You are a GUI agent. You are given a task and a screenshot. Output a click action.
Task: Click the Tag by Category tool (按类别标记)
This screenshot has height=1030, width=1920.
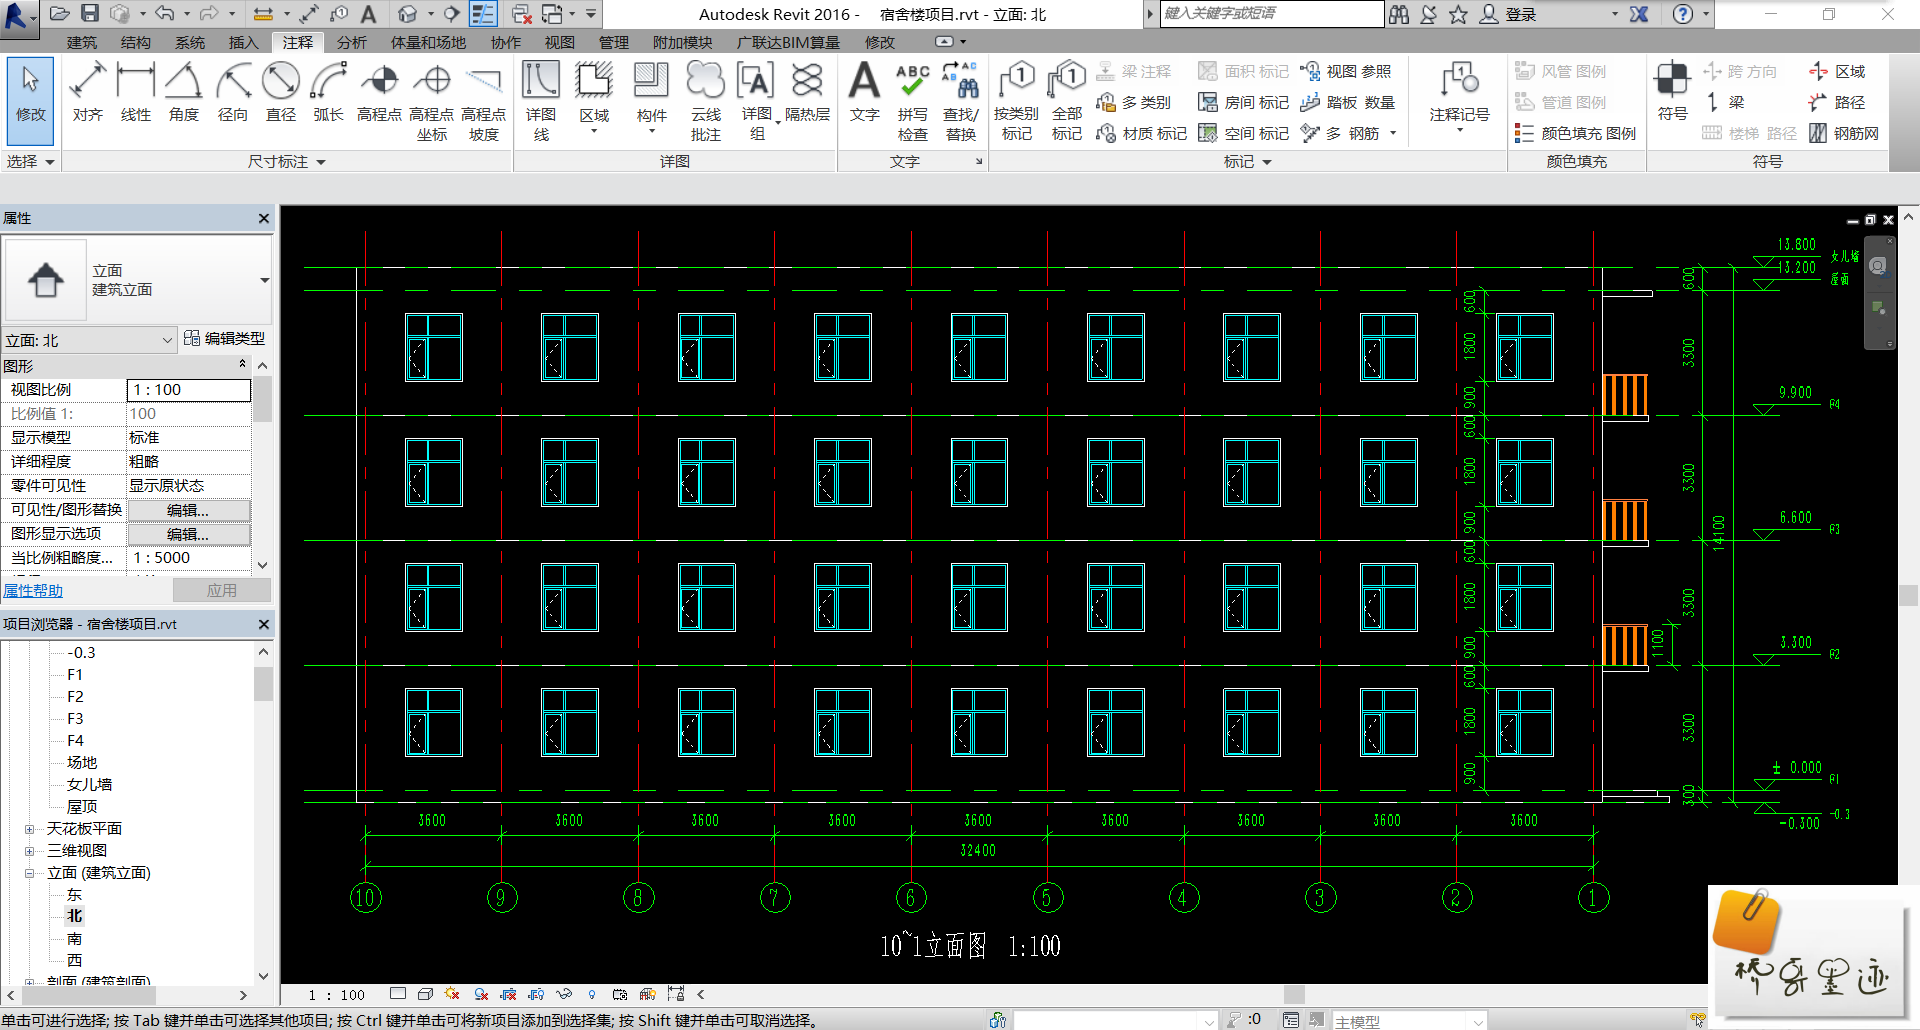[1016, 100]
